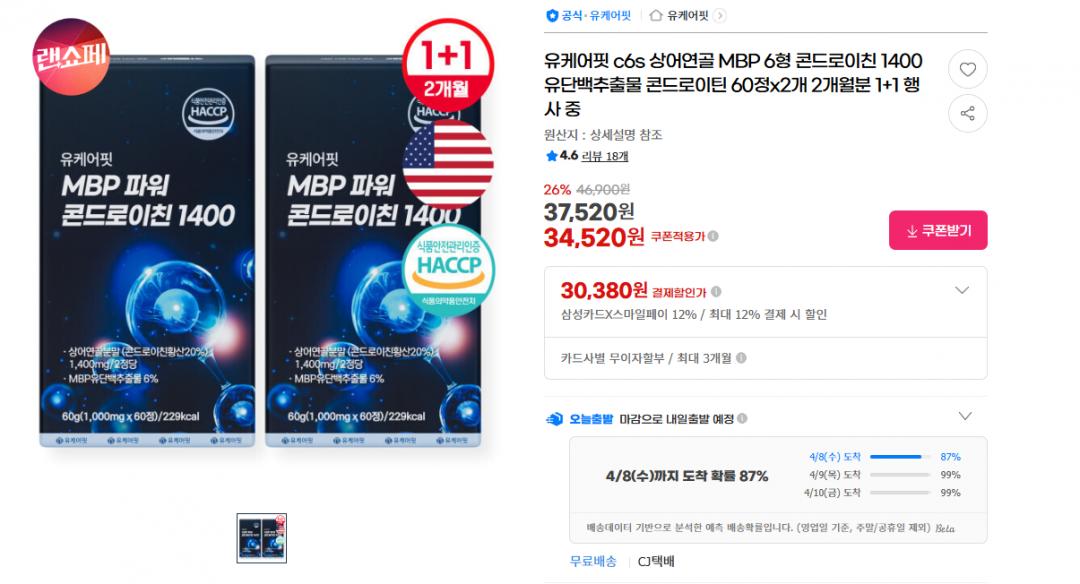This screenshot has width=1080, height=584.
Task: Click info icon next to 내일출발 예정
Action: click(x=742, y=419)
